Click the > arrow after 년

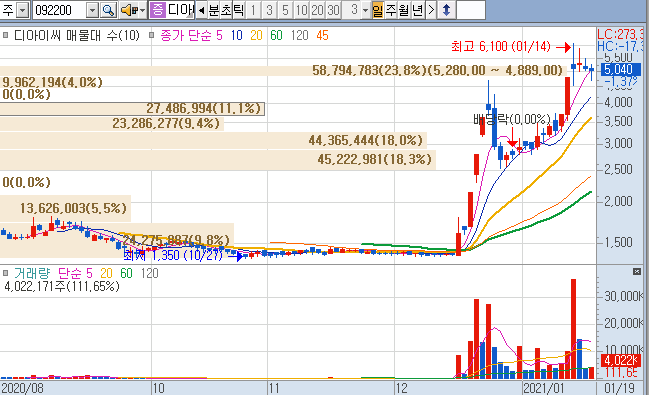tap(431, 10)
